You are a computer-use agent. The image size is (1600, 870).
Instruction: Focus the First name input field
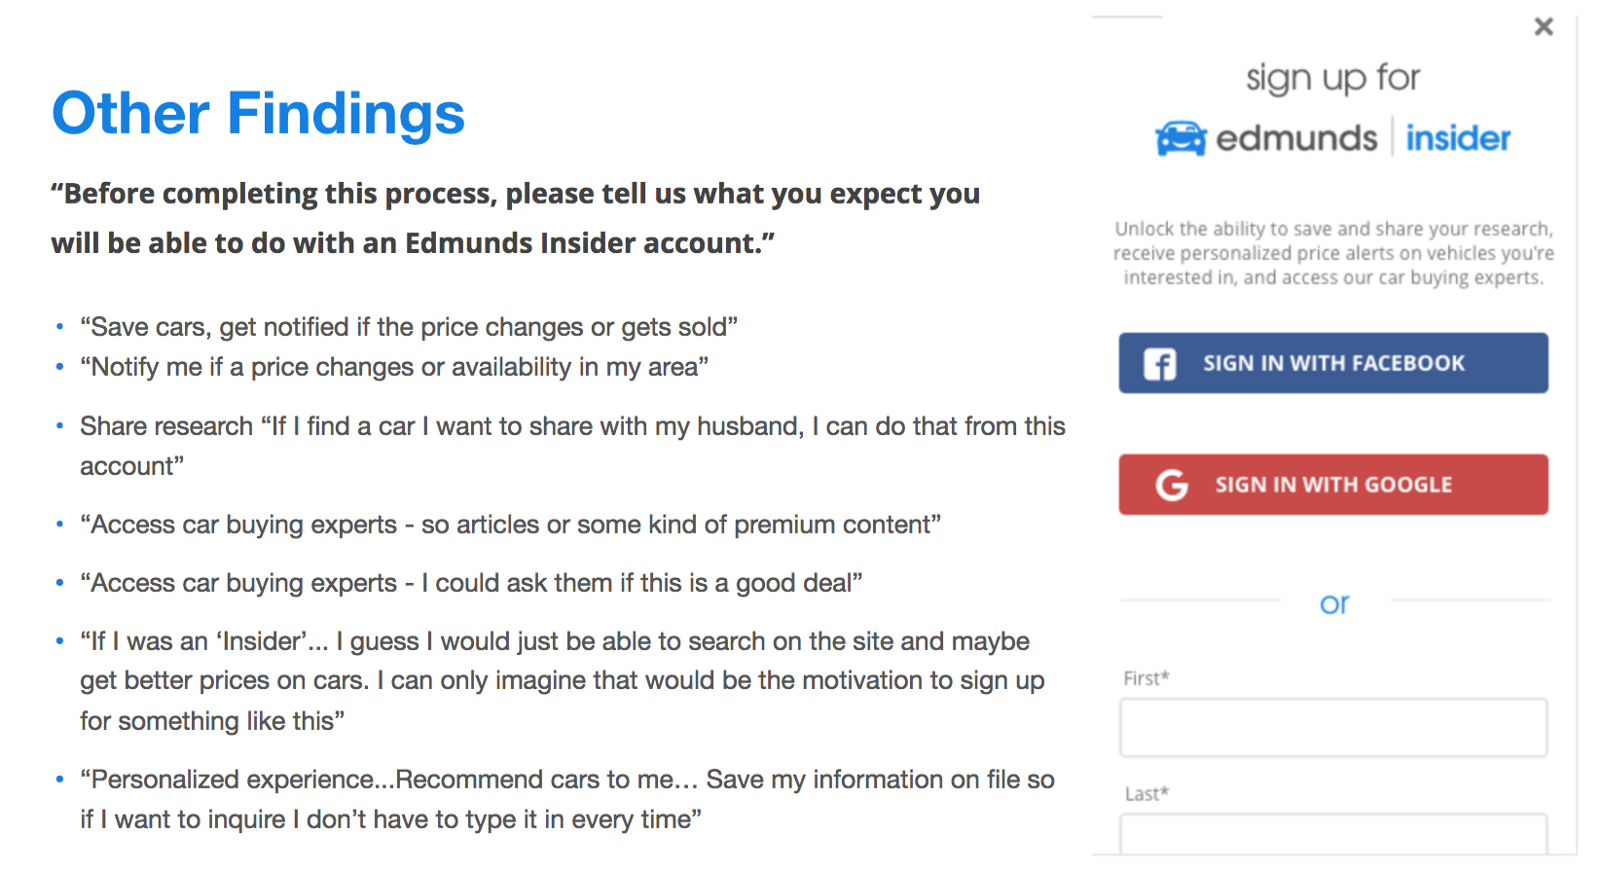coord(1333,727)
